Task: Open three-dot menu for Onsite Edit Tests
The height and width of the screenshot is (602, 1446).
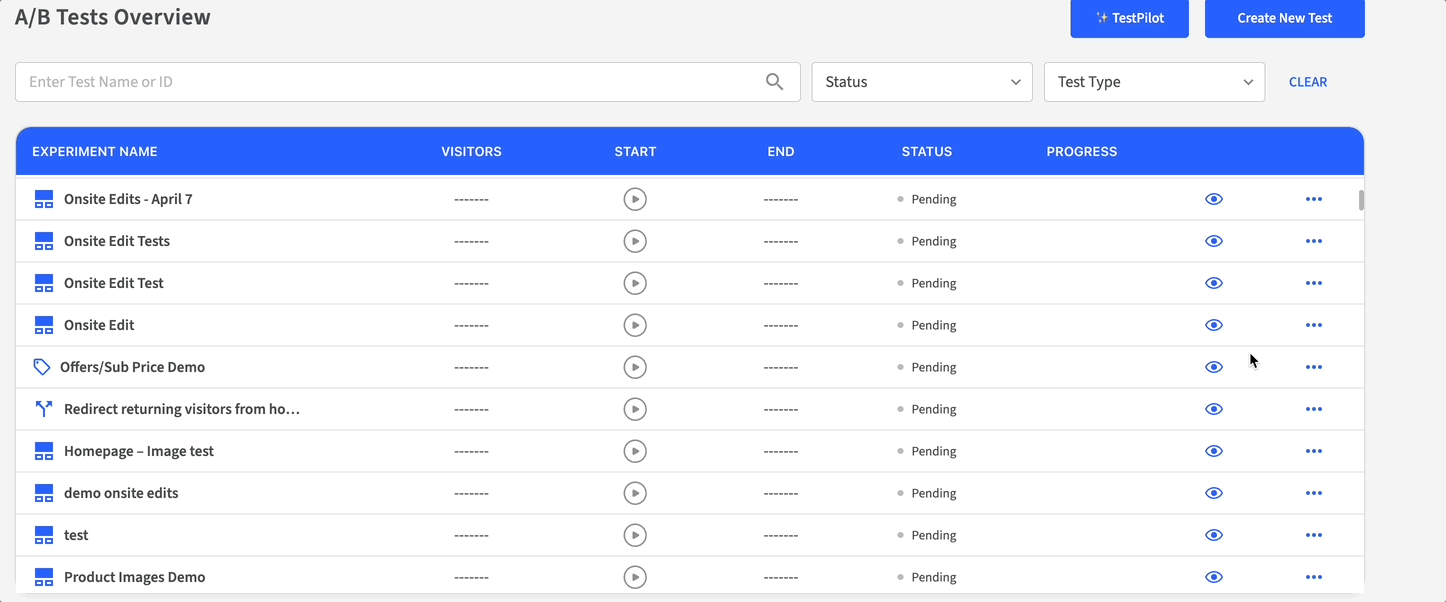Action: [1313, 241]
